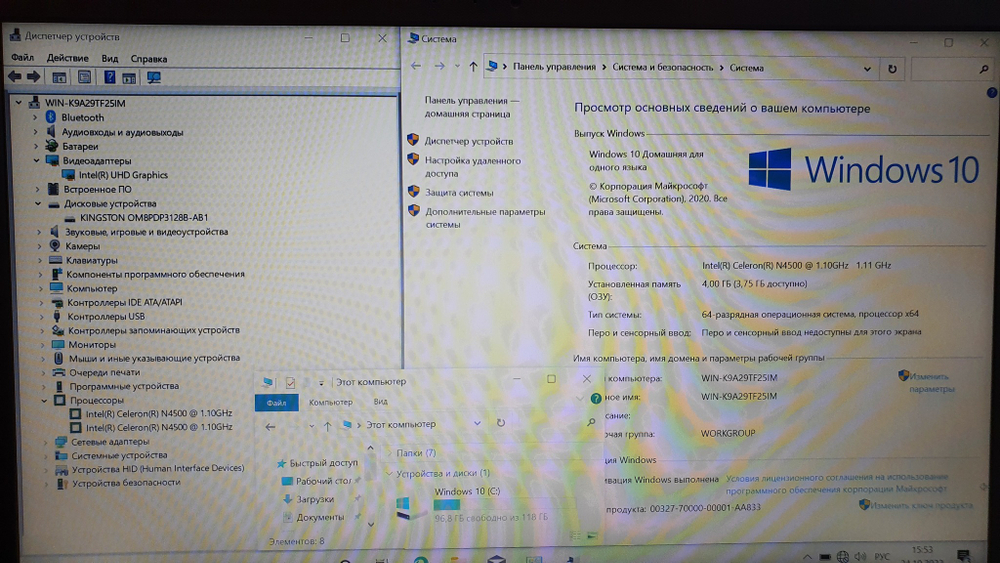
Task: Open Файл menu in Device Manager
Action: click(22, 57)
